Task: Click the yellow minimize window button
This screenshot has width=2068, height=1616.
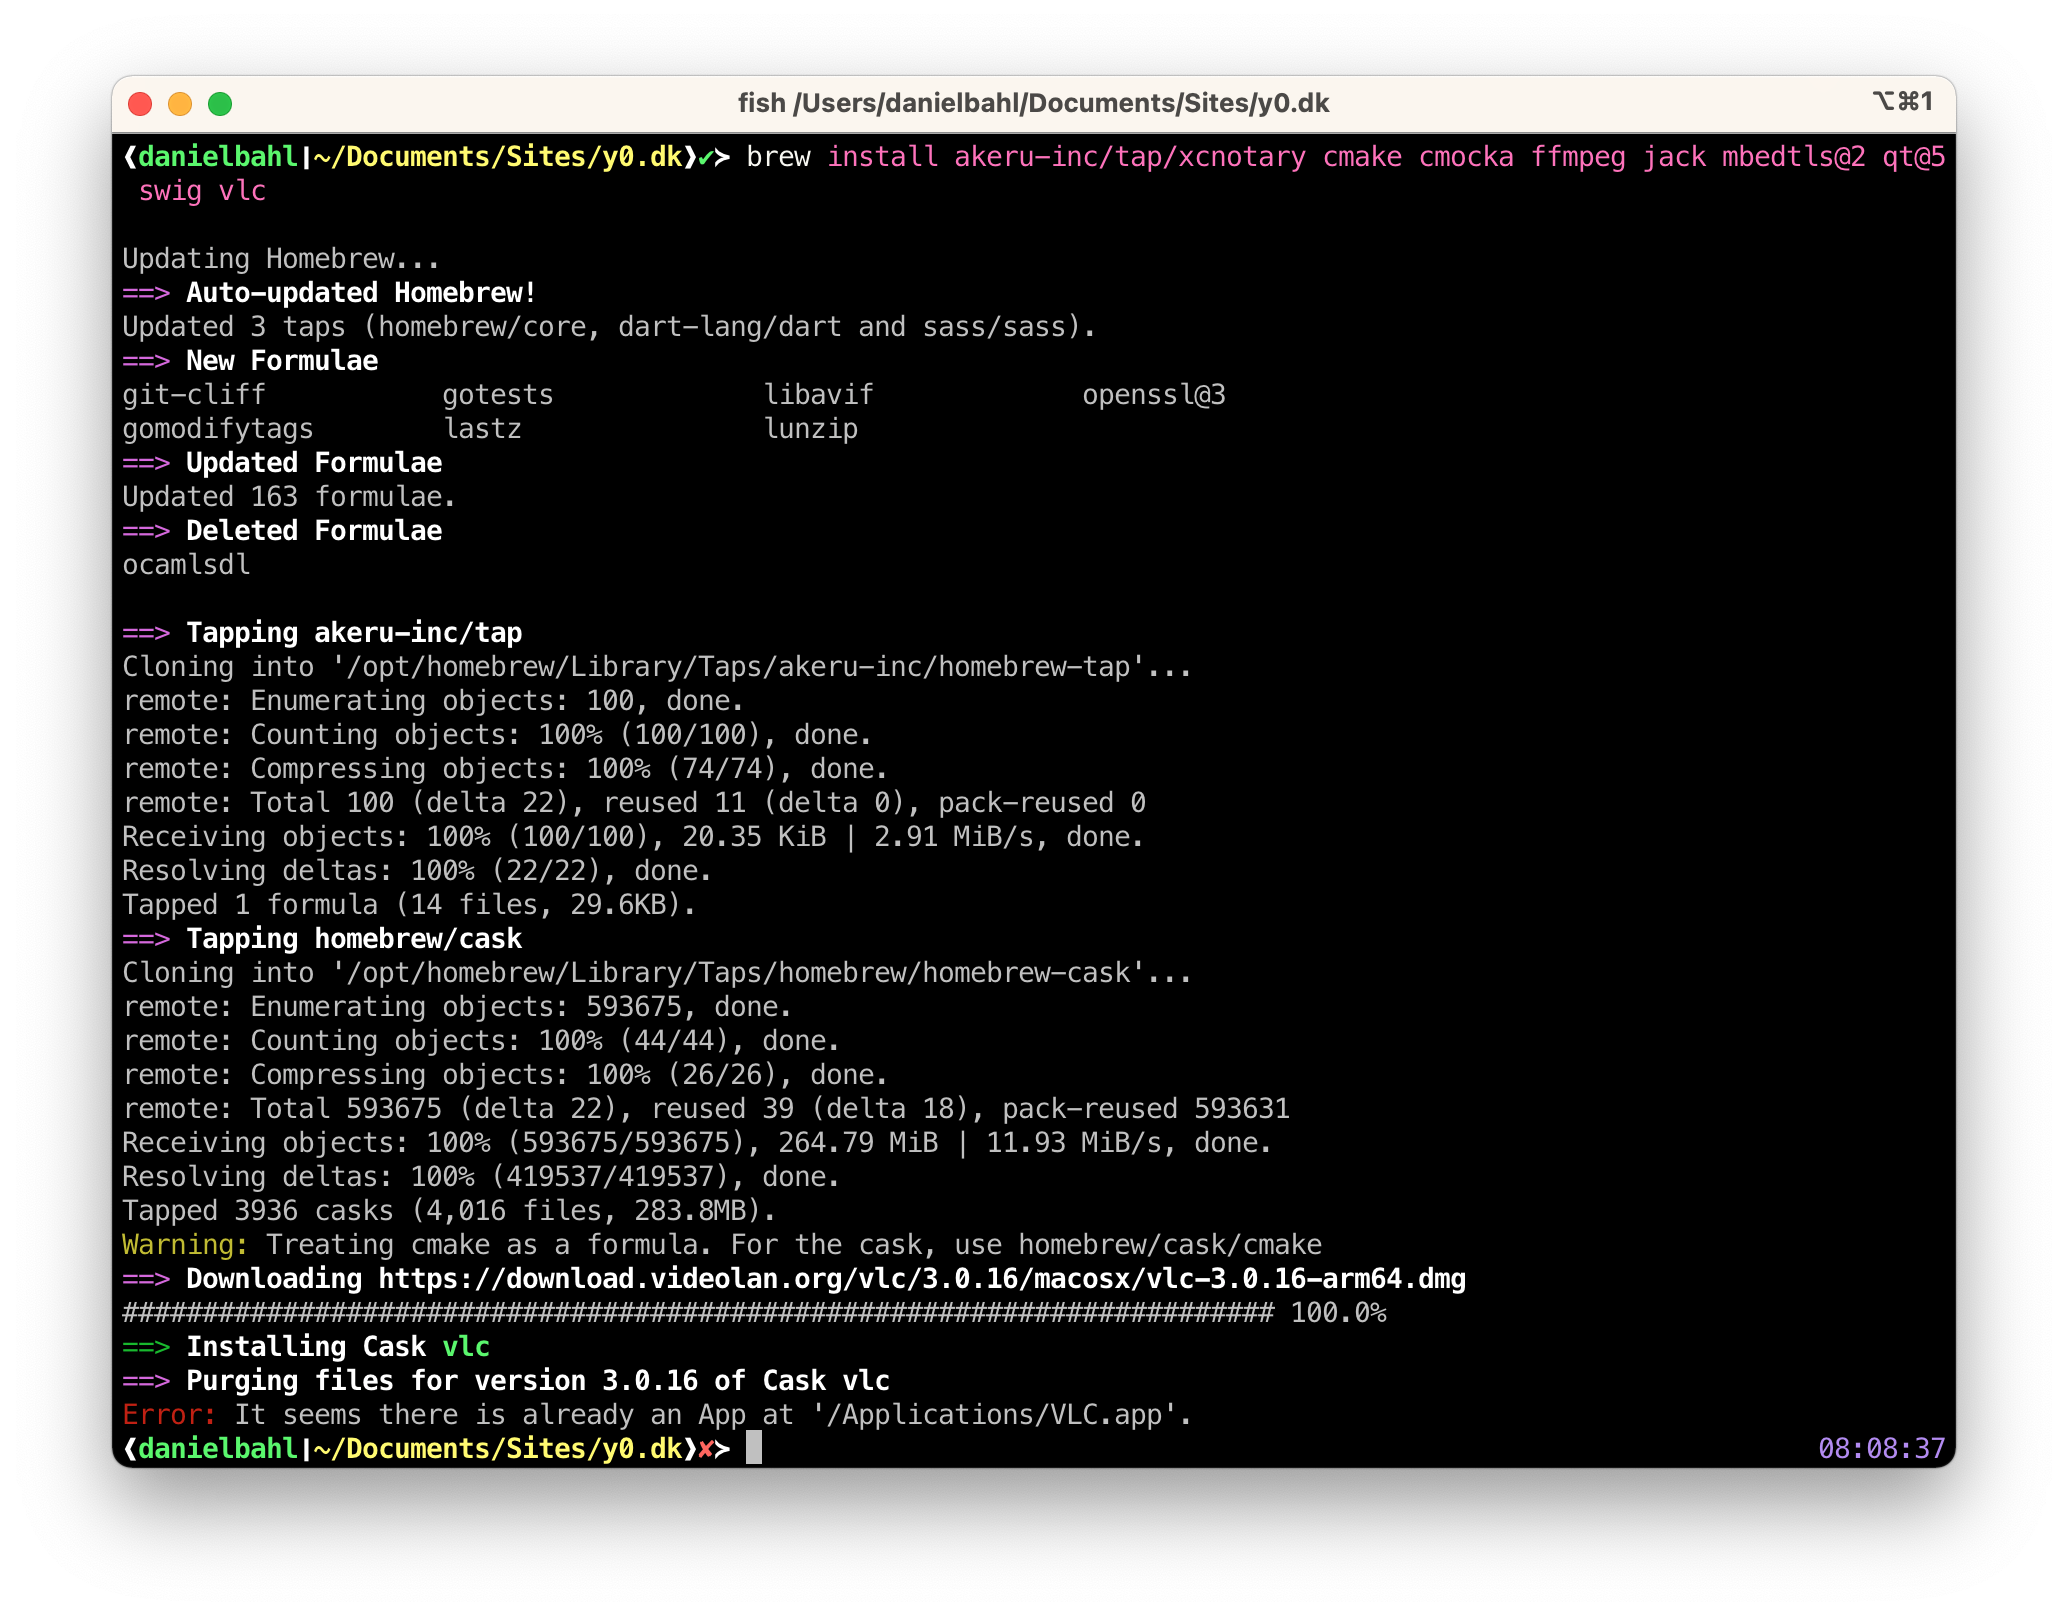Action: [180, 104]
